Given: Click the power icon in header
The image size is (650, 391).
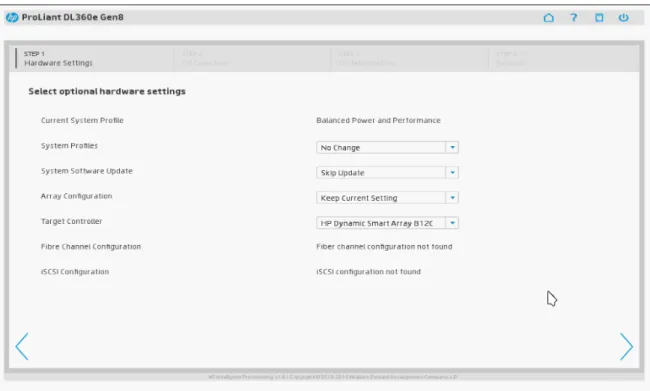Looking at the screenshot, I should (623, 17).
